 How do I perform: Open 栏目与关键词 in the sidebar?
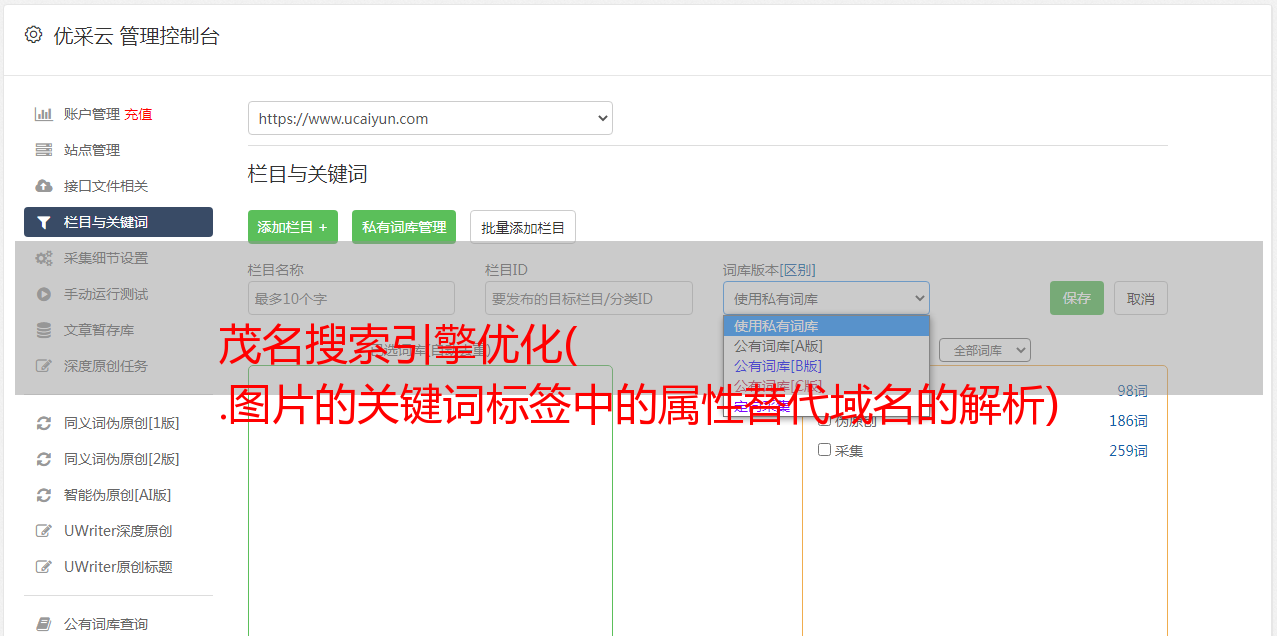coord(118,222)
